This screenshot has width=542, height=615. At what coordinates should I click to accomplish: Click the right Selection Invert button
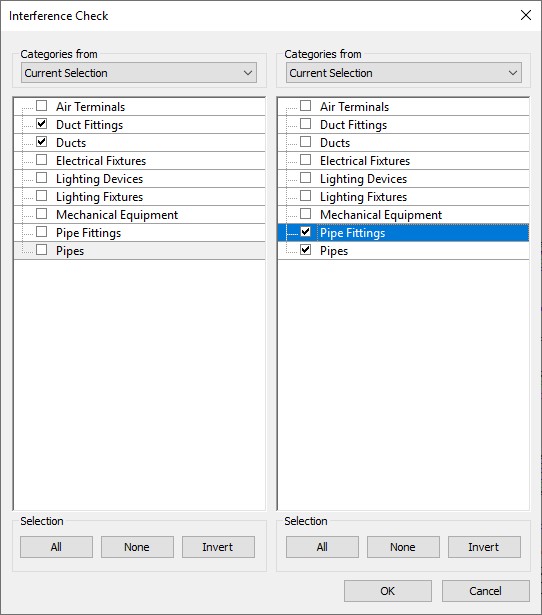tap(484, 547)
